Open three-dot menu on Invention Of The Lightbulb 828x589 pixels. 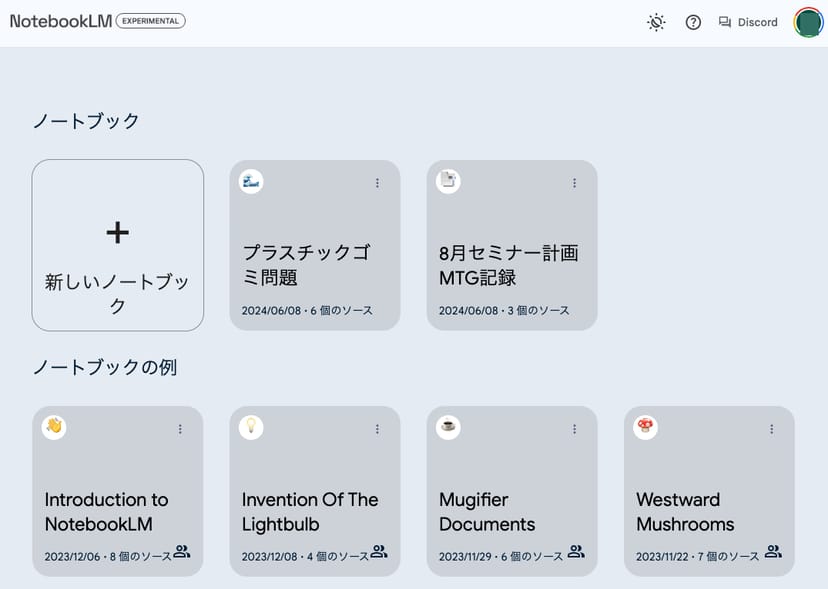[377, 429]
